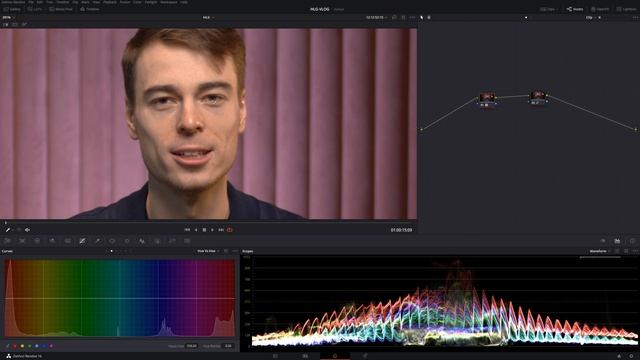Open the Help menu
This screenshot has width=640, height=360.
coord(184,2)
